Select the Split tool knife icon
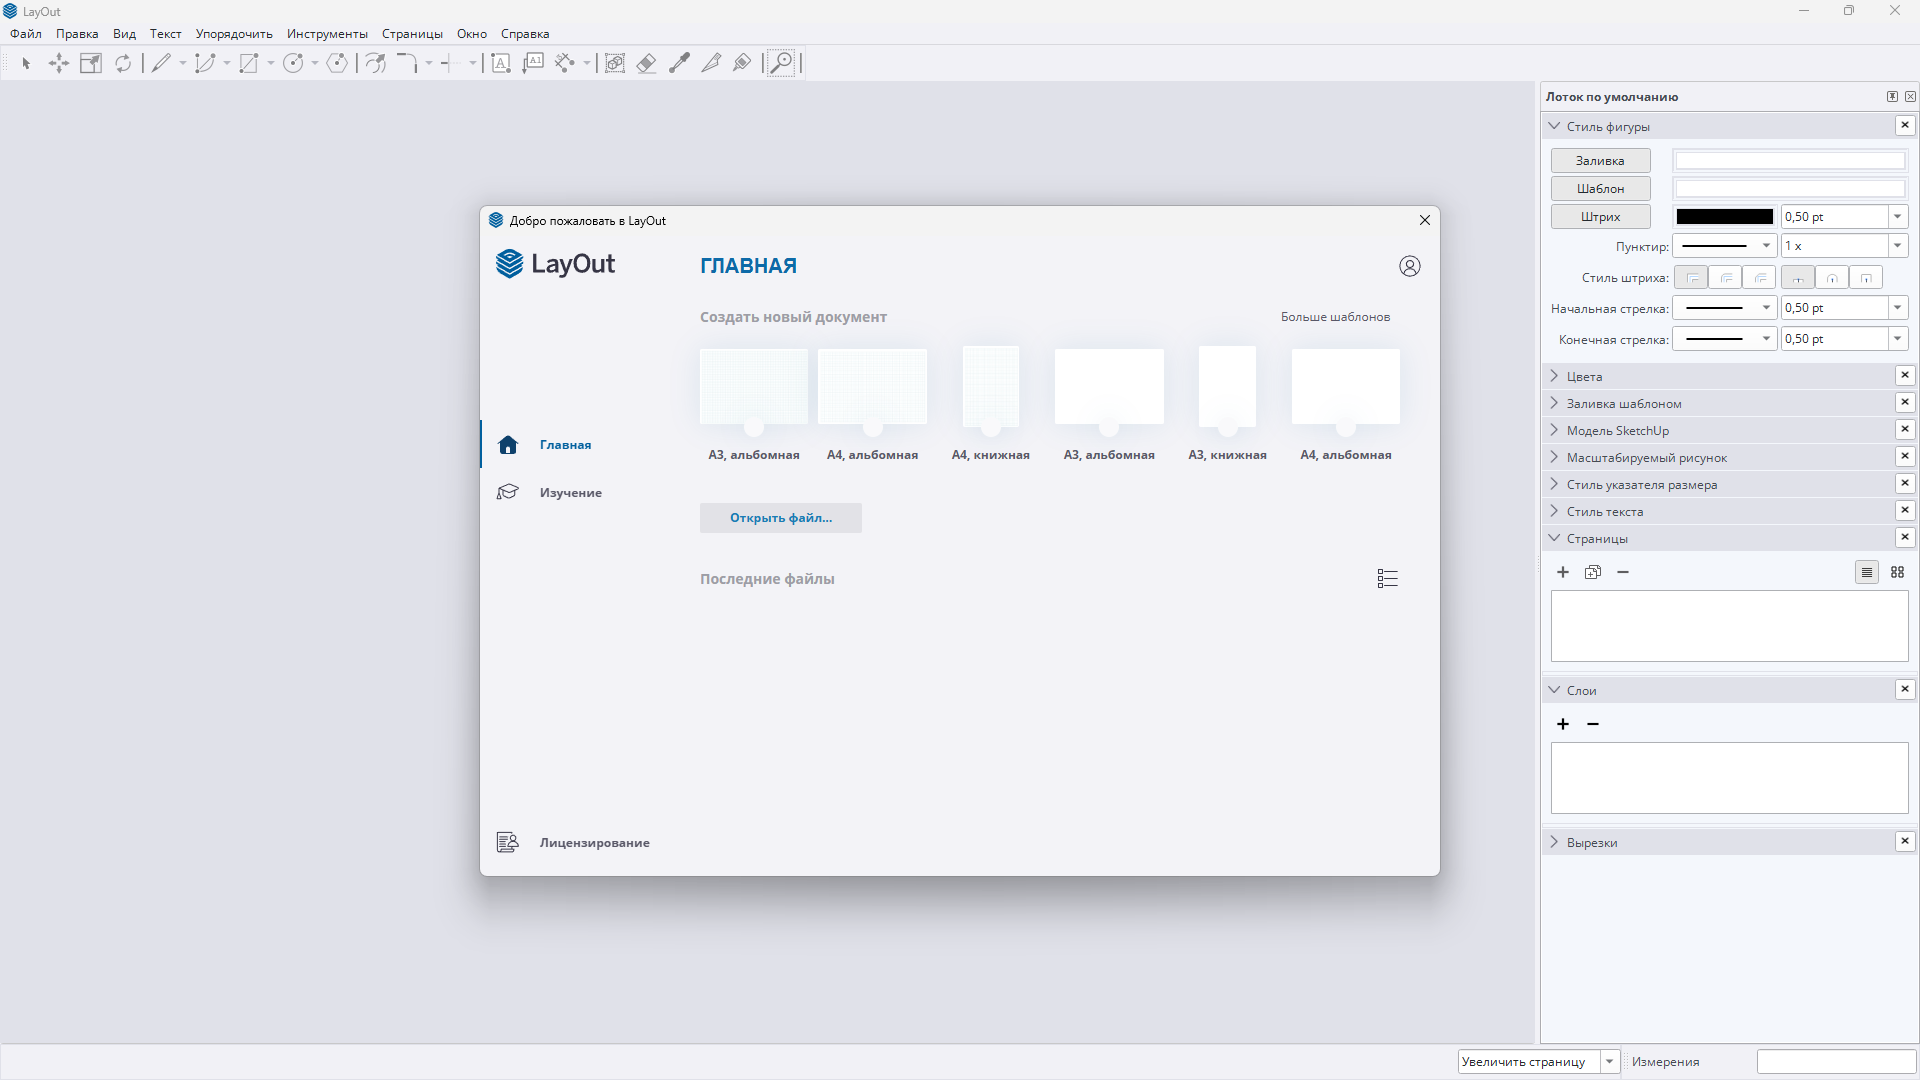This screenshot has width=1920, height=1080. coord(711,63)
